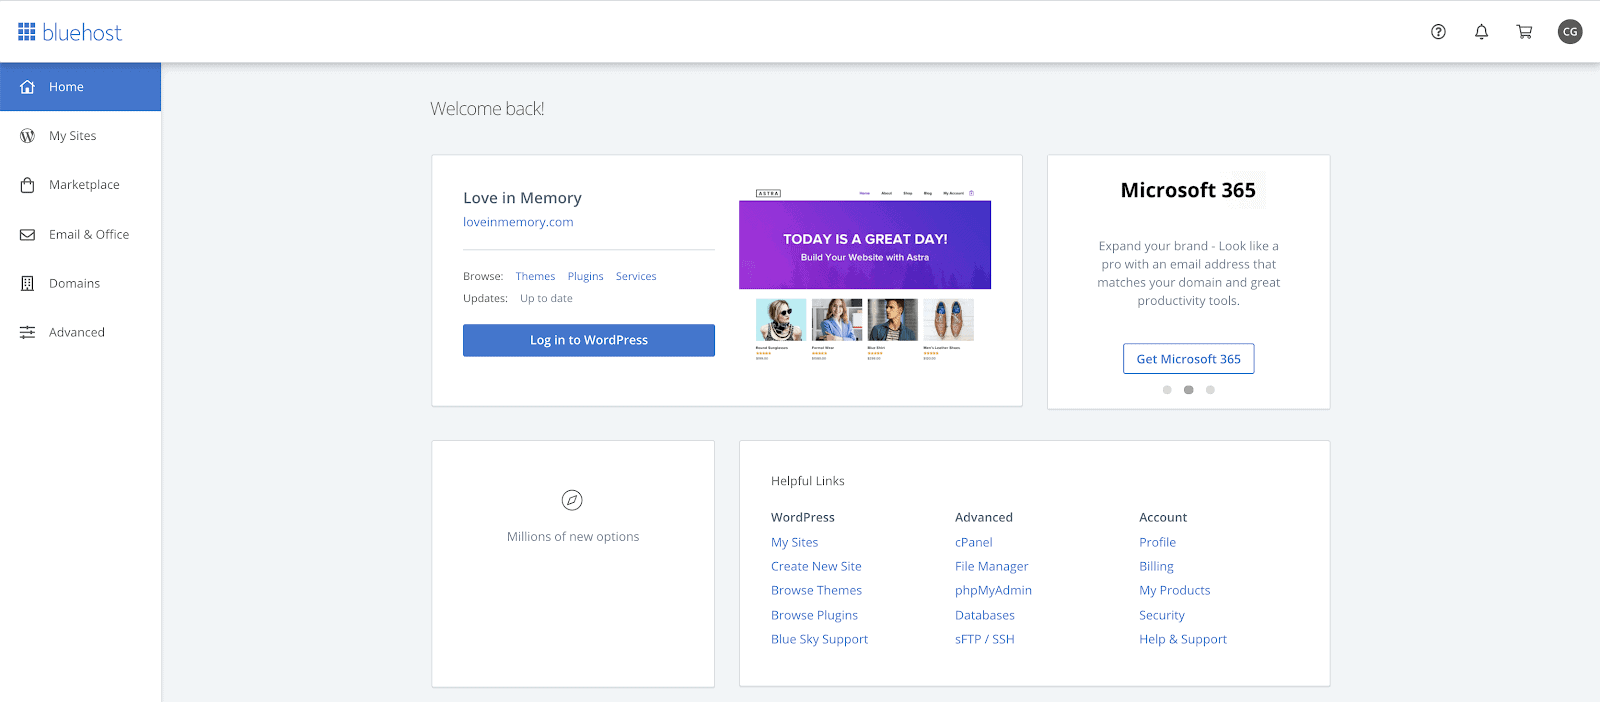1600x702 pixels.
Task: Open the notifications bell icon
Action: [x=1481, y=32]
